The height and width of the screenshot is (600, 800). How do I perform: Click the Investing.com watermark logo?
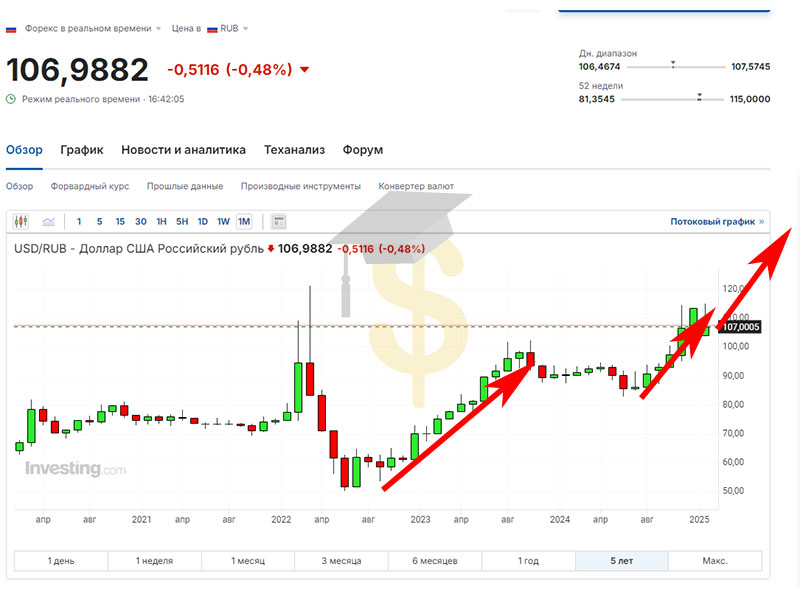75,468
